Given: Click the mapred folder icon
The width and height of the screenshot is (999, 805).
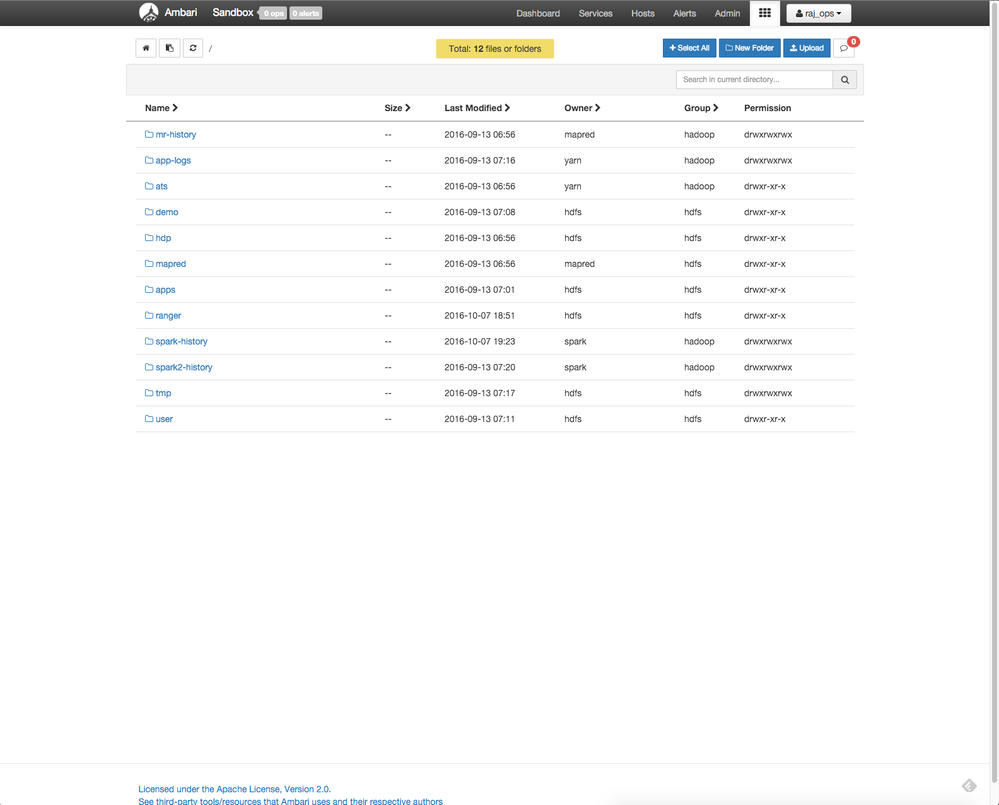Looking at the screenshot, I should (148, 264).
